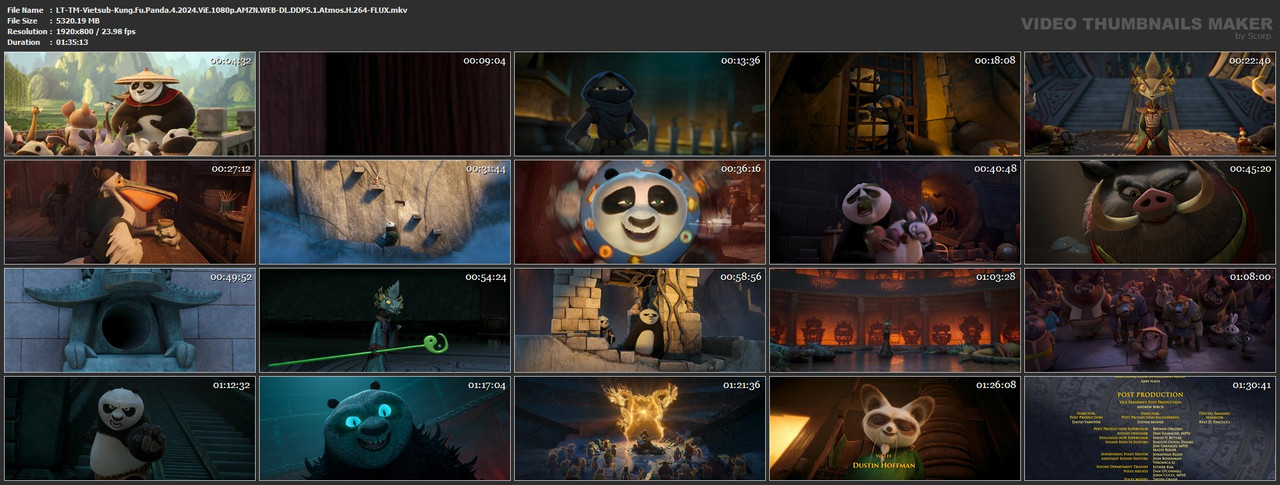Click the 'Resolution' label
The image size is (1280, 485).
[x=26, y=31]
